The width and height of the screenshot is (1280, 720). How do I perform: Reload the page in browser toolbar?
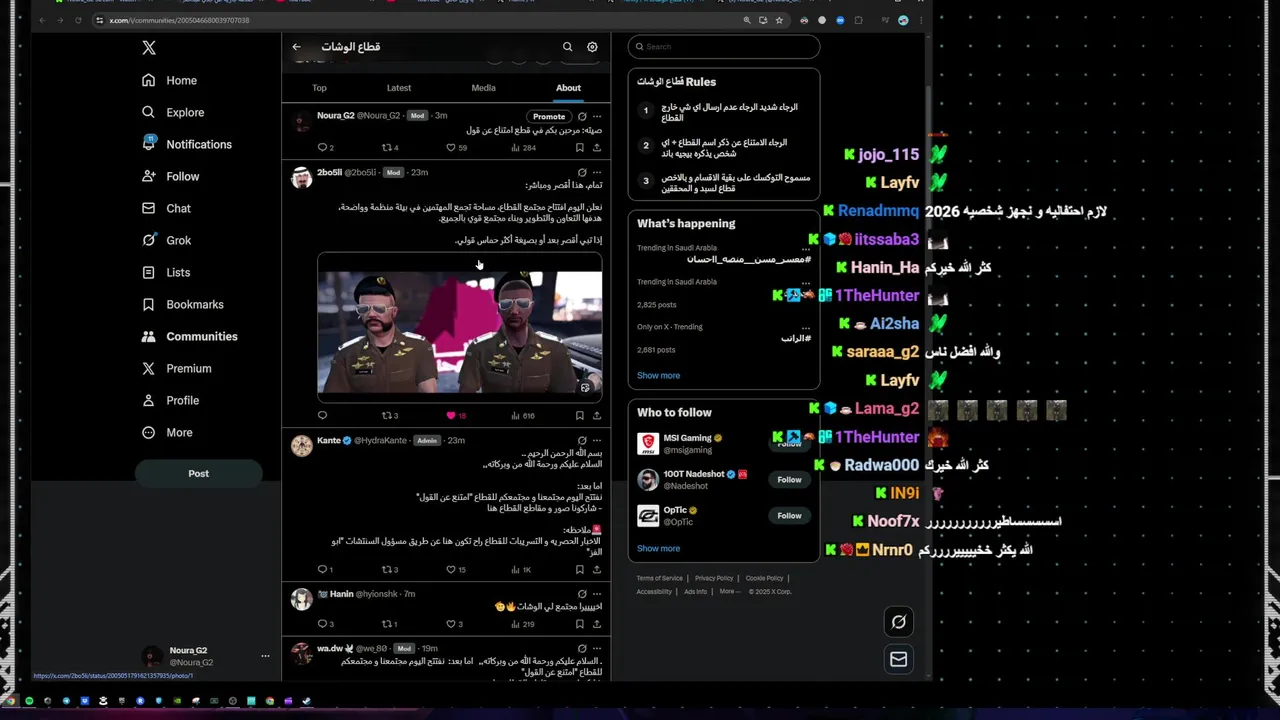[x=78, y=20]
